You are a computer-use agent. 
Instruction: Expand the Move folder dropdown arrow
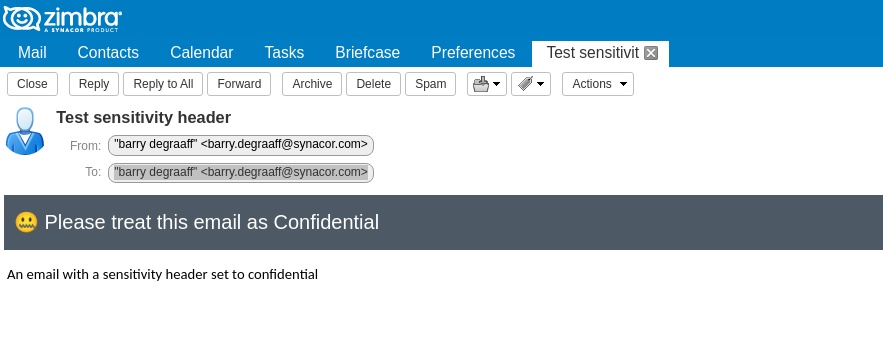497,84
